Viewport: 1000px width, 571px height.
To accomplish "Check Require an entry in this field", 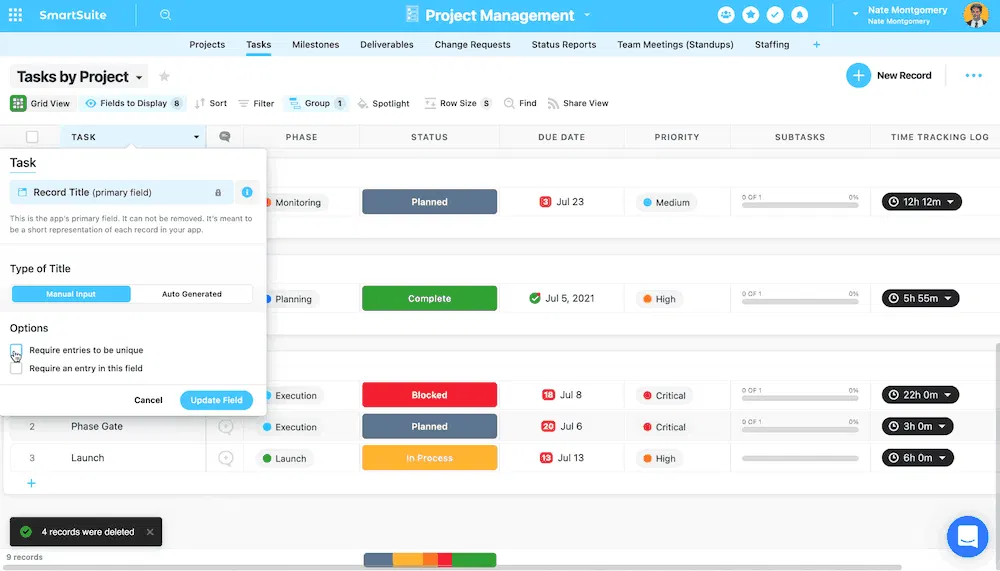I will (16, 368).
